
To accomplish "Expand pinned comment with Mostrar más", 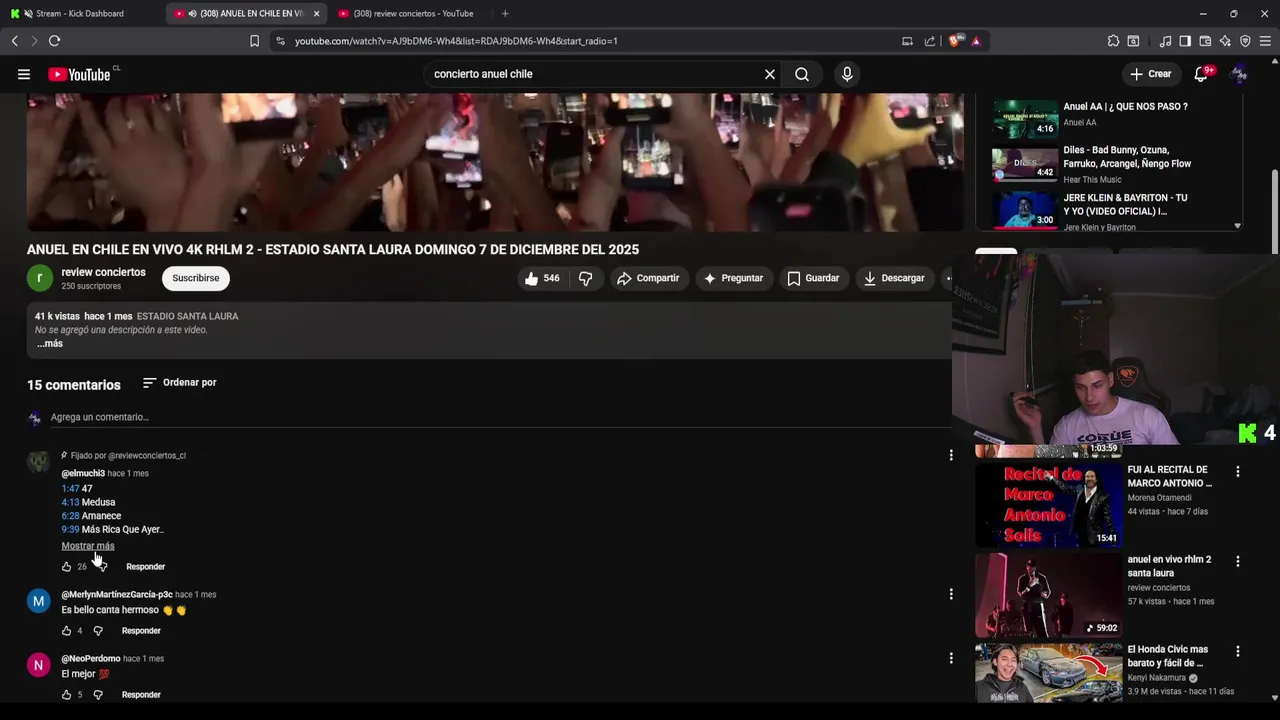I will (x=88, y=546).
